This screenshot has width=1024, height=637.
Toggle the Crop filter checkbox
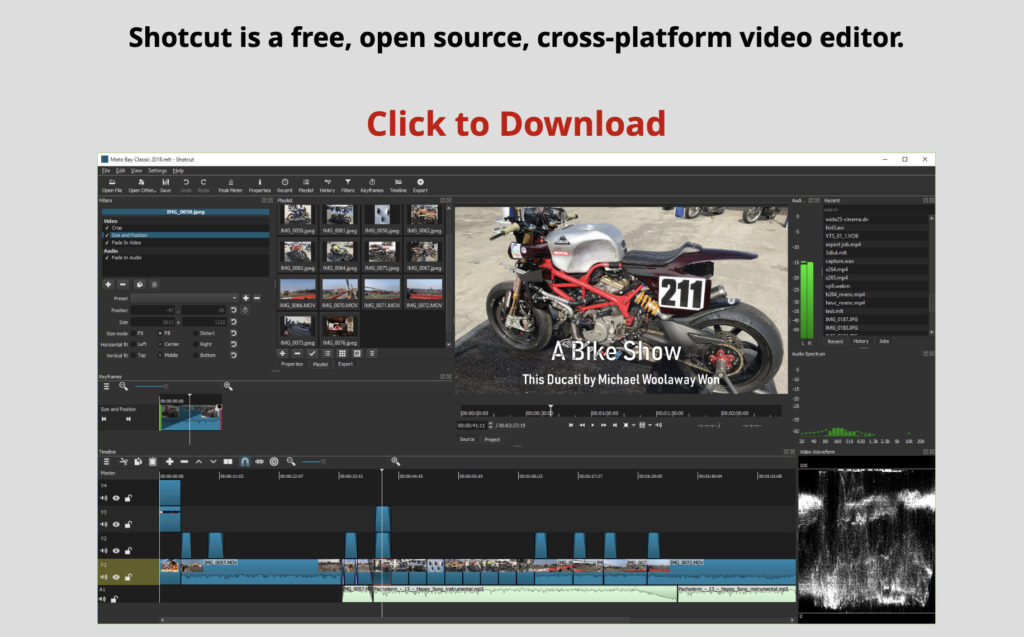click(x=107, y=228)
